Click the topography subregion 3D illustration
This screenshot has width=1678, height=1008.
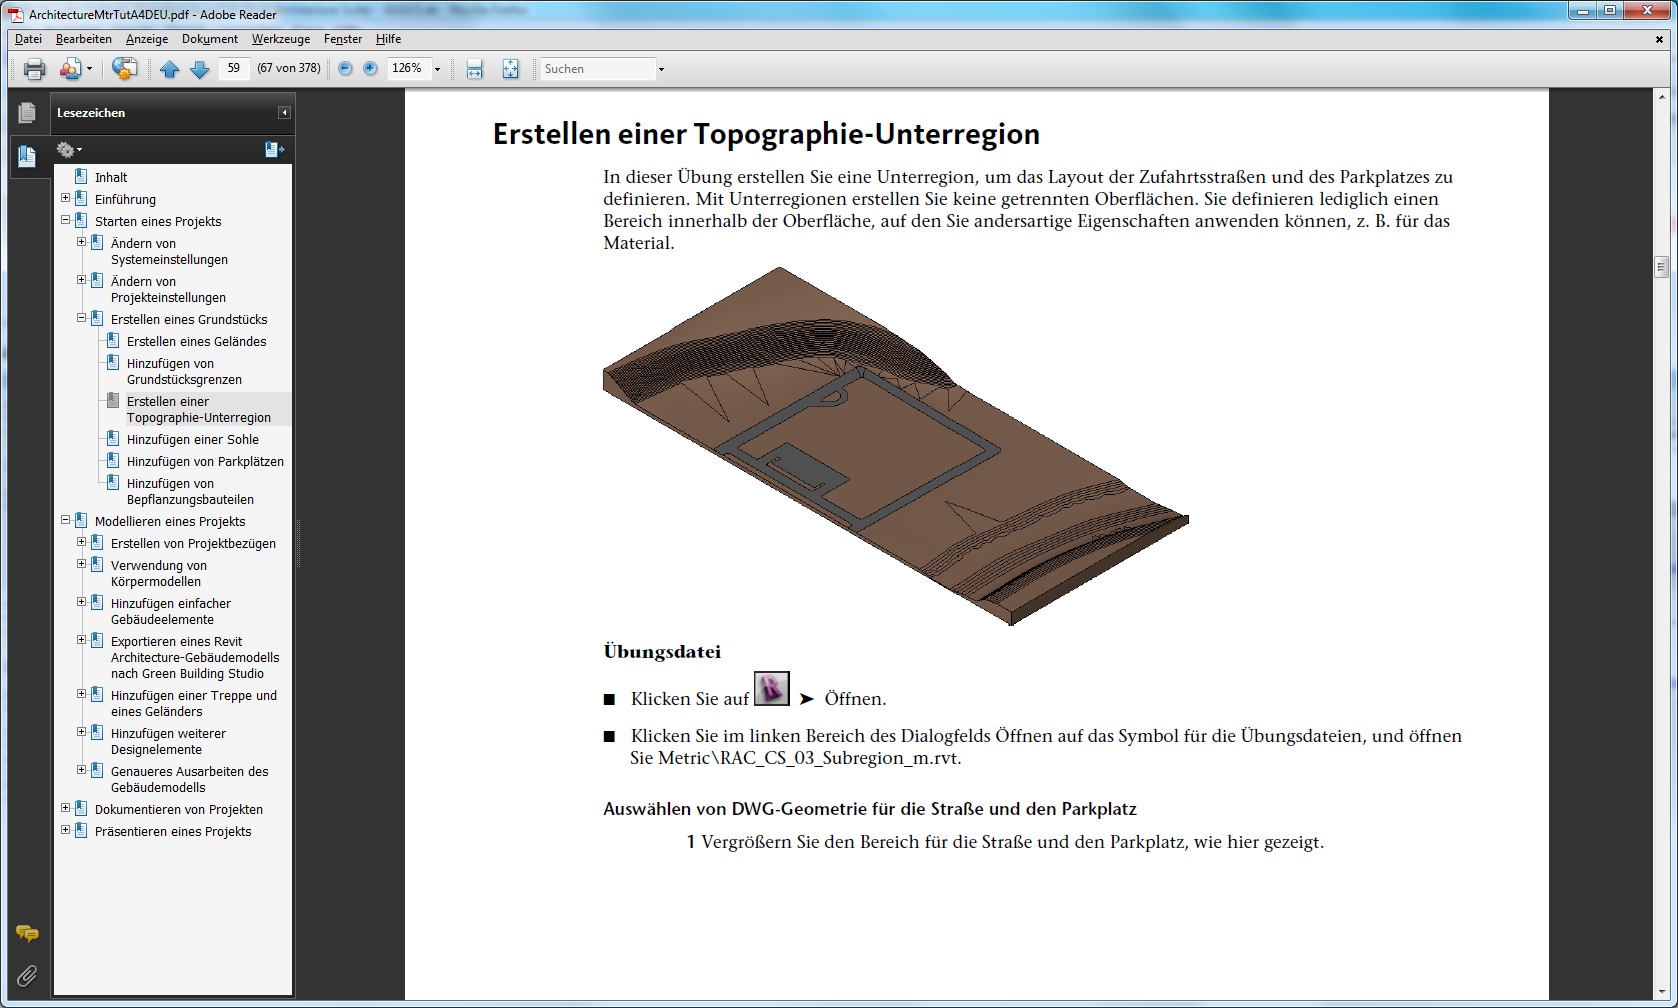[895, 445]
